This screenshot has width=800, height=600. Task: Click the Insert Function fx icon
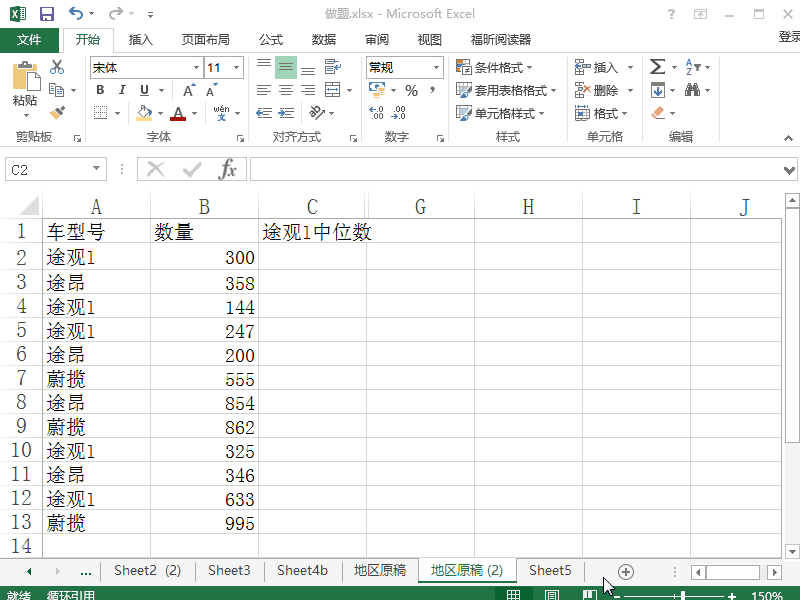click(x=227, y=169)
